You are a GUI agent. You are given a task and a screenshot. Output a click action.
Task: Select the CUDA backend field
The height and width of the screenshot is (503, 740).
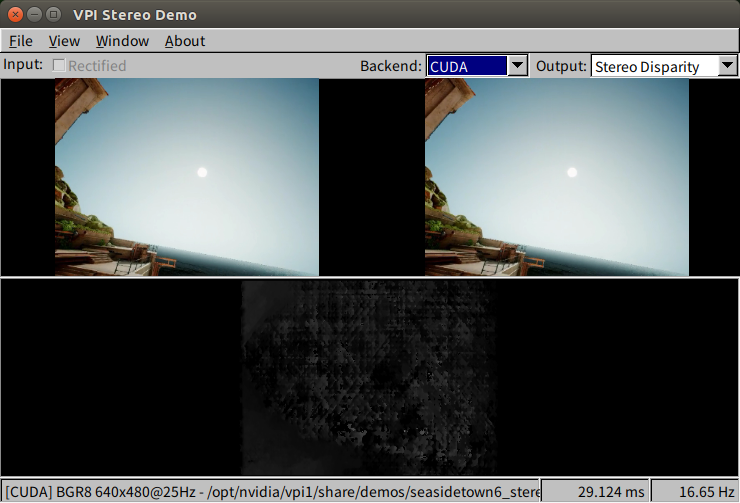tap(467, 66)
